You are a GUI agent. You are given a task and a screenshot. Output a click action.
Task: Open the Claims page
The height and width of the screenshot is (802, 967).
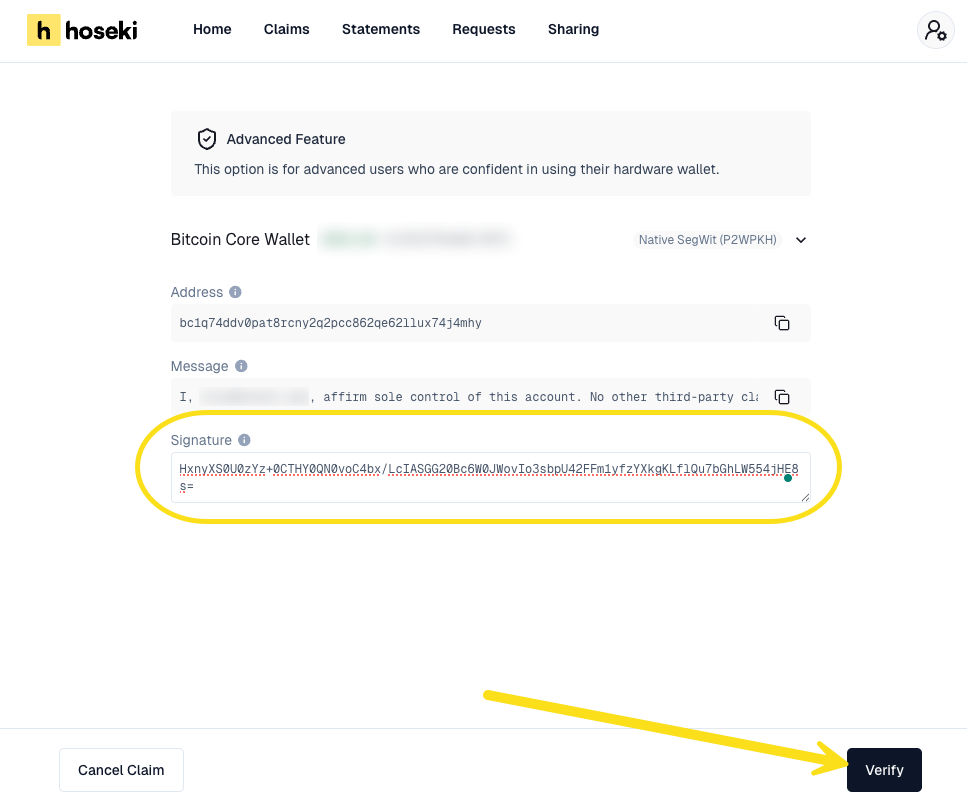click(287, 30)
